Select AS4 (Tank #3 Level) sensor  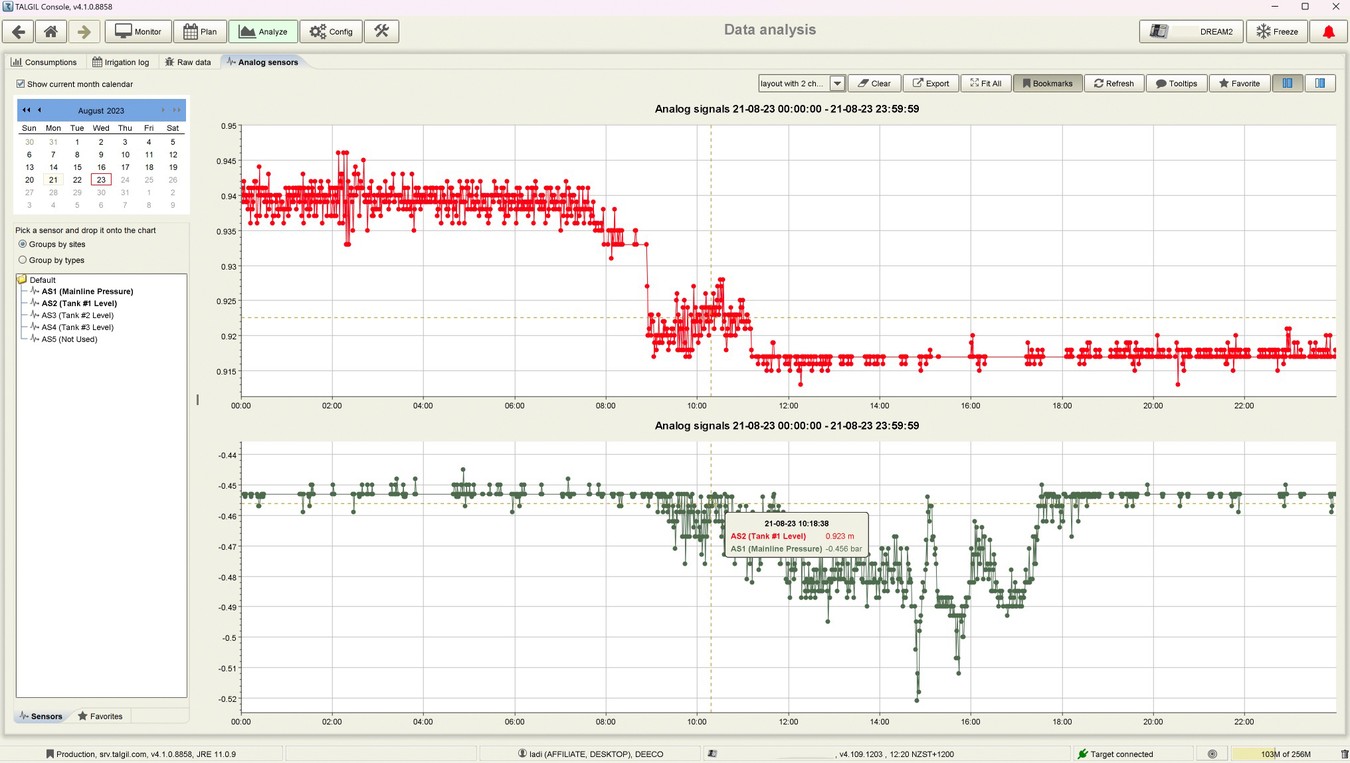[x=77, y=327]
